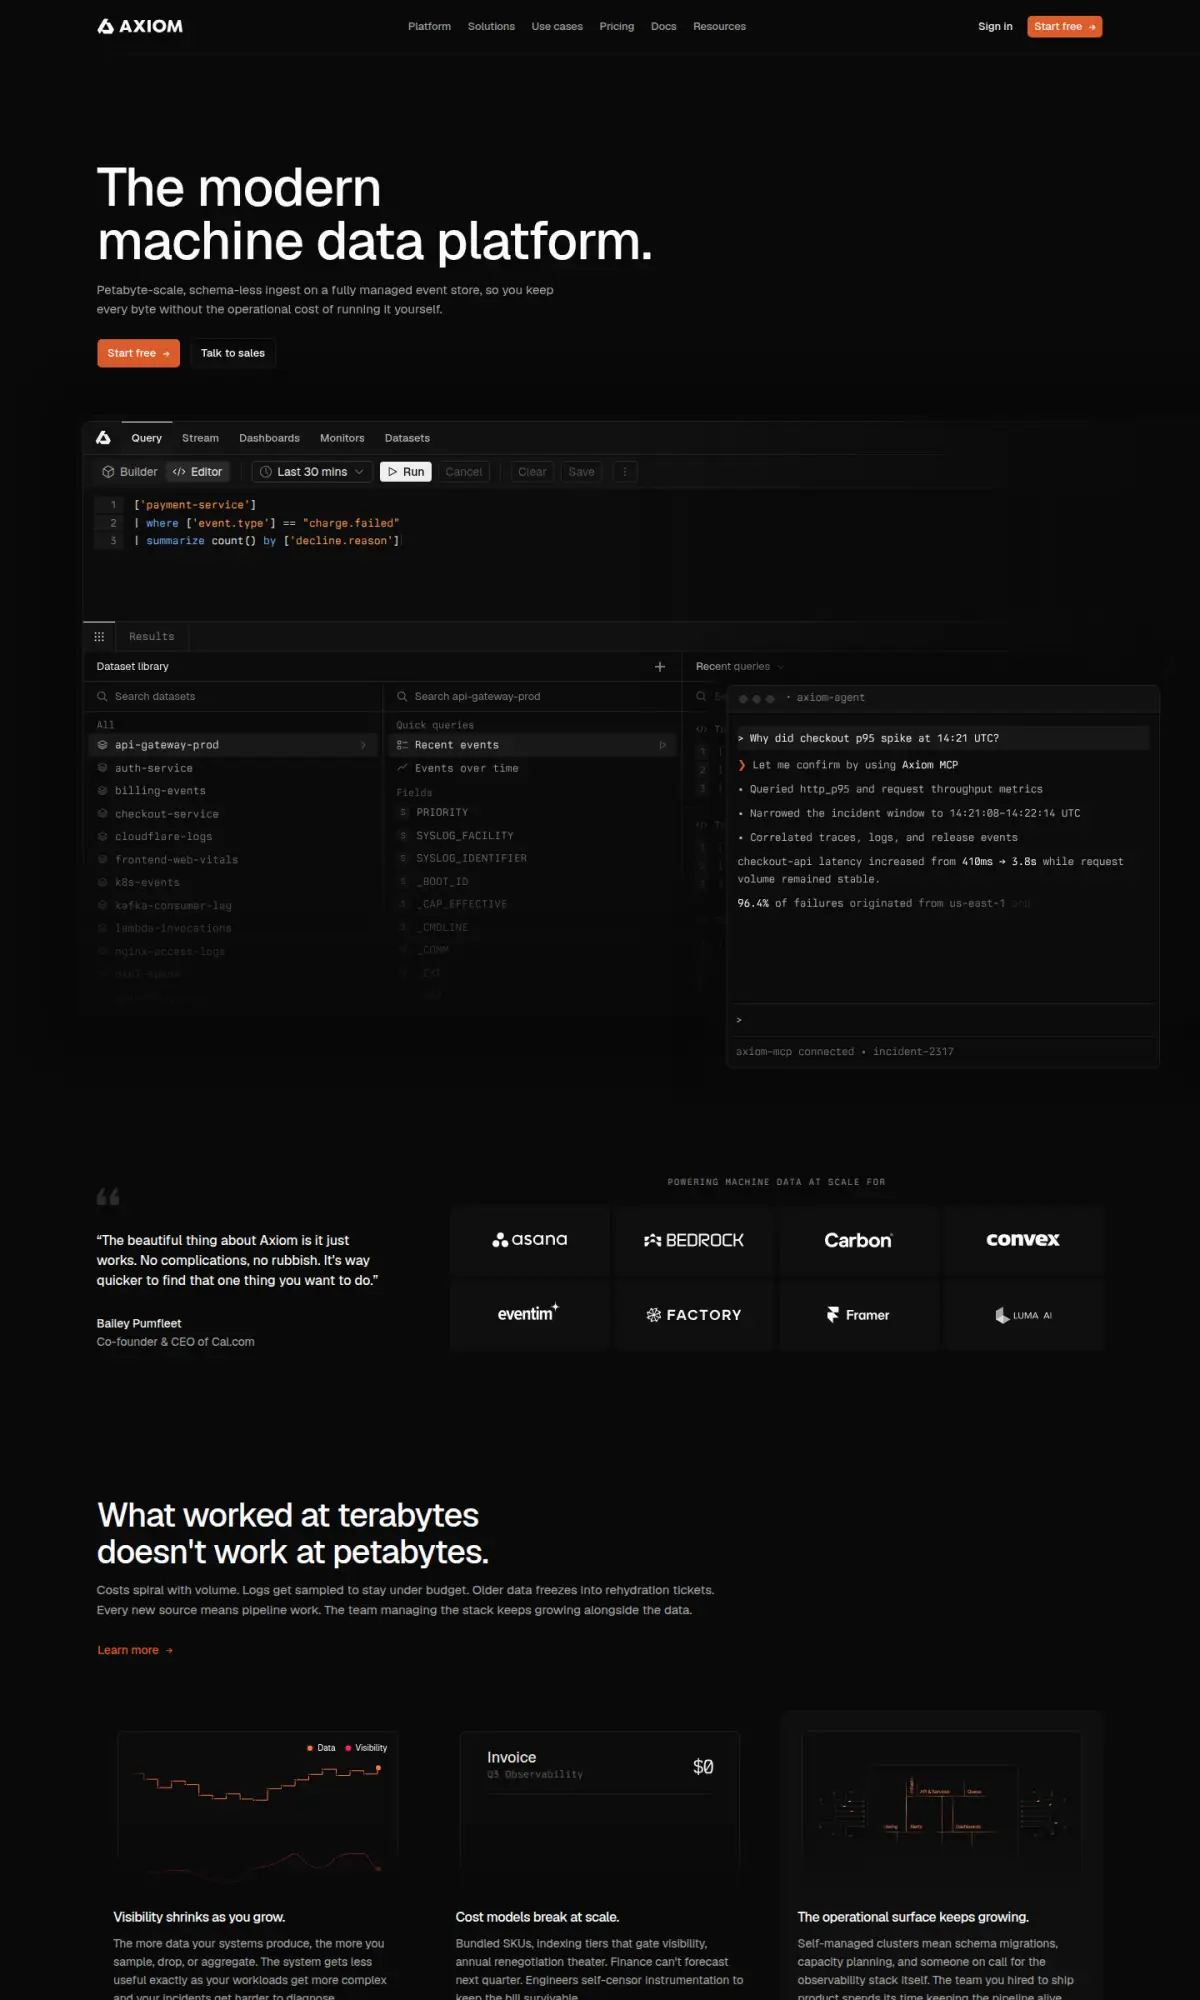
Task: Click k8s-events dataset icon
Action: [x=102, y=883]
